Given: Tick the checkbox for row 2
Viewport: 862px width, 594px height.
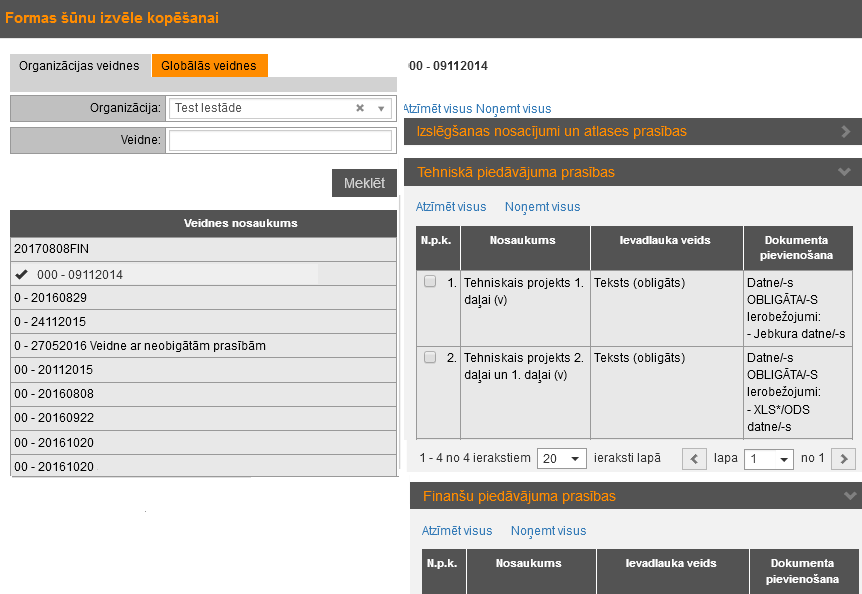Looking at the screenshot, I should pyautogui.click(x=430, y=357).
